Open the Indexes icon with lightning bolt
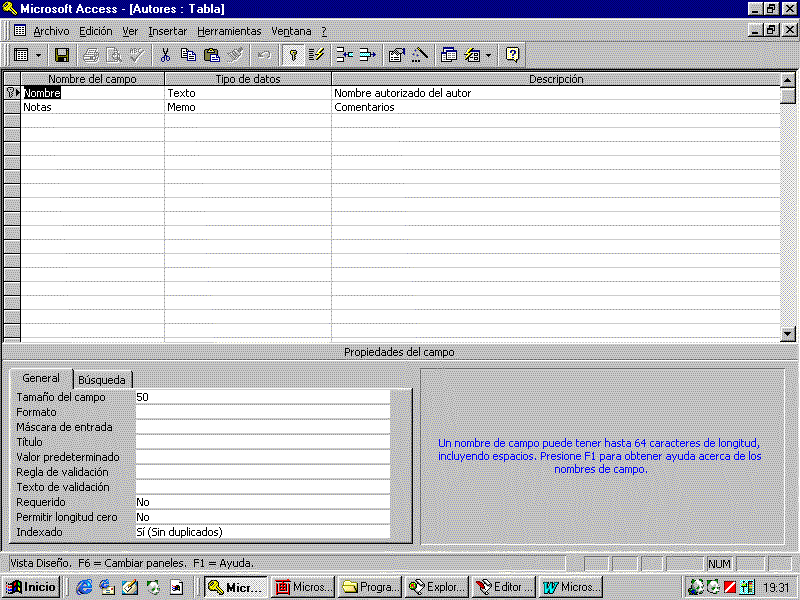 point(316,55)
